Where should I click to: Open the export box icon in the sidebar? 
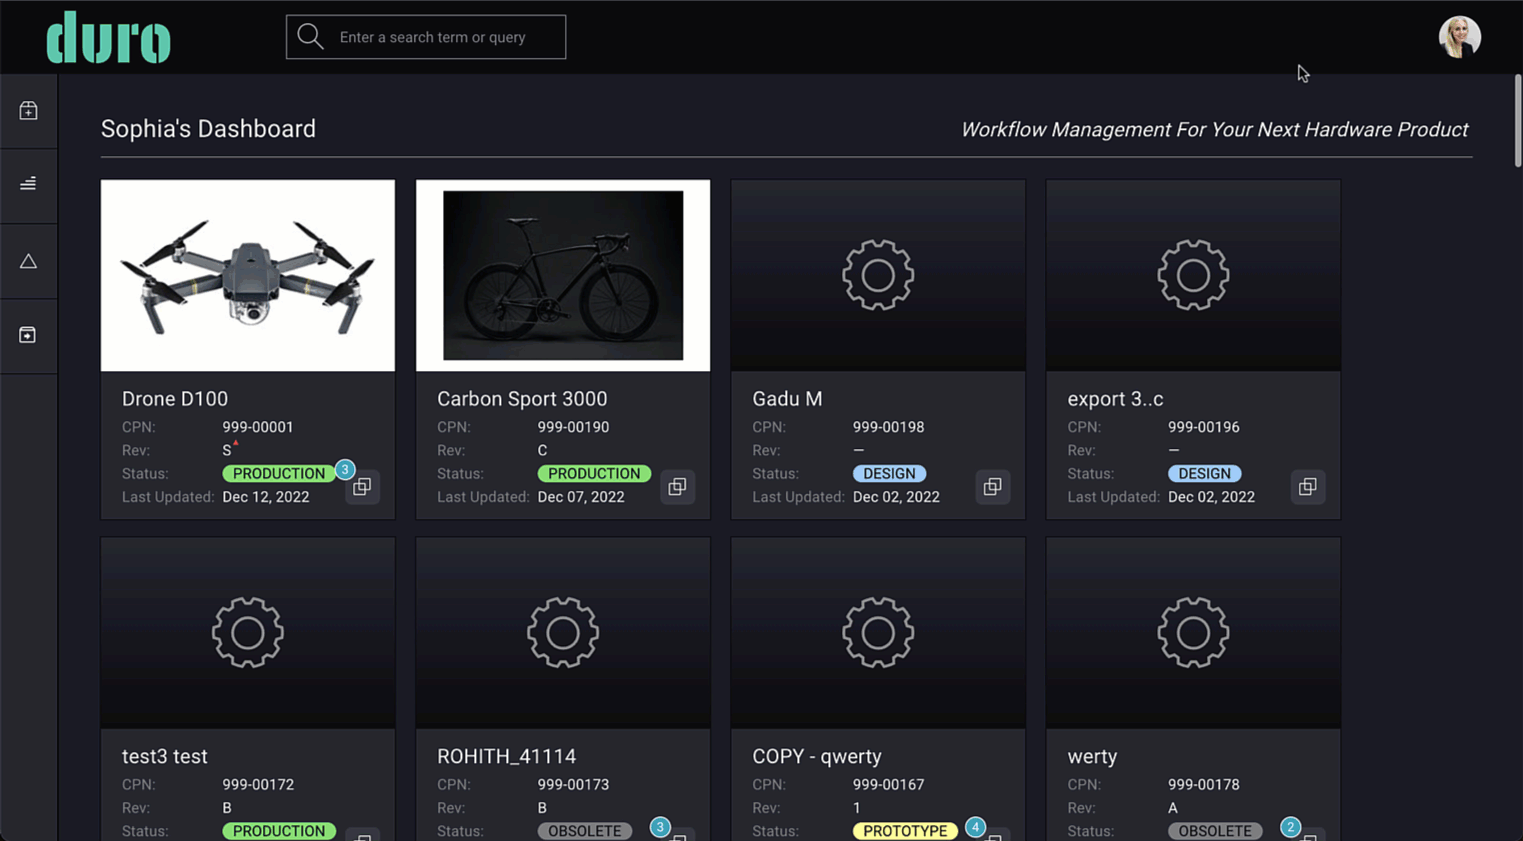click(x=28, y=335)
